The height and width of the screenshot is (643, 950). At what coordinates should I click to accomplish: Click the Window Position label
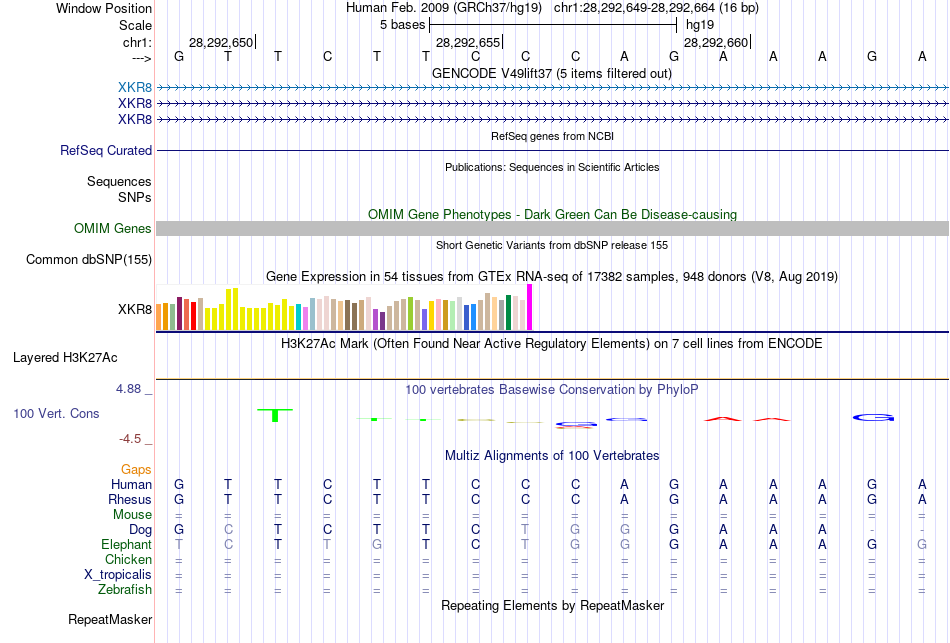point(104,8)
